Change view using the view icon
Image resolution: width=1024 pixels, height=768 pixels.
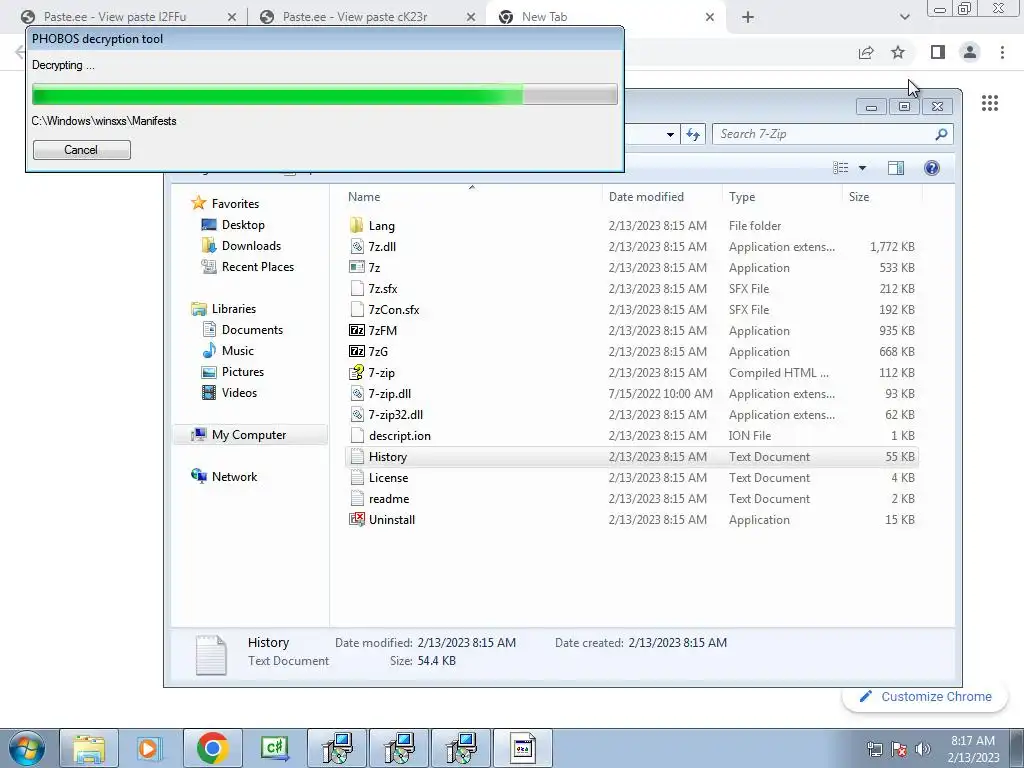[x=841, y=168]
